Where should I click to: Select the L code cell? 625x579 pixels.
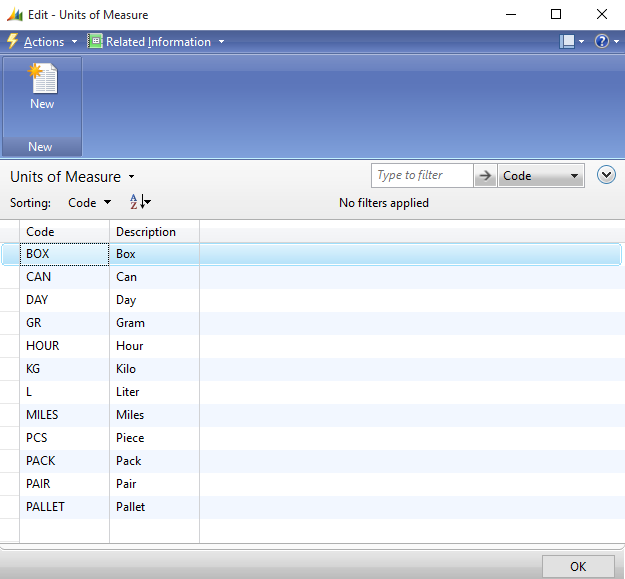click(65, 392)
